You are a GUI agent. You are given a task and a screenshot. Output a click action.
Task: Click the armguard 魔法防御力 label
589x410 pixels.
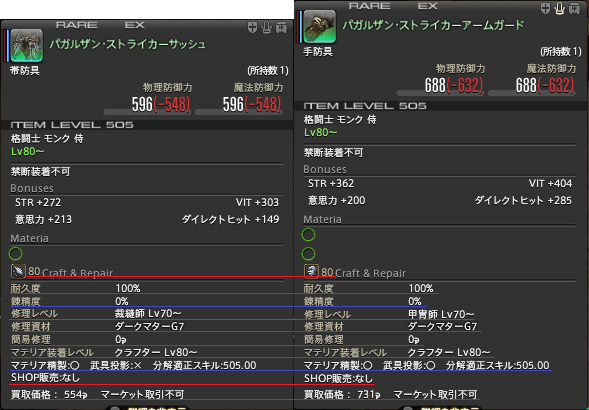(551, 68)
